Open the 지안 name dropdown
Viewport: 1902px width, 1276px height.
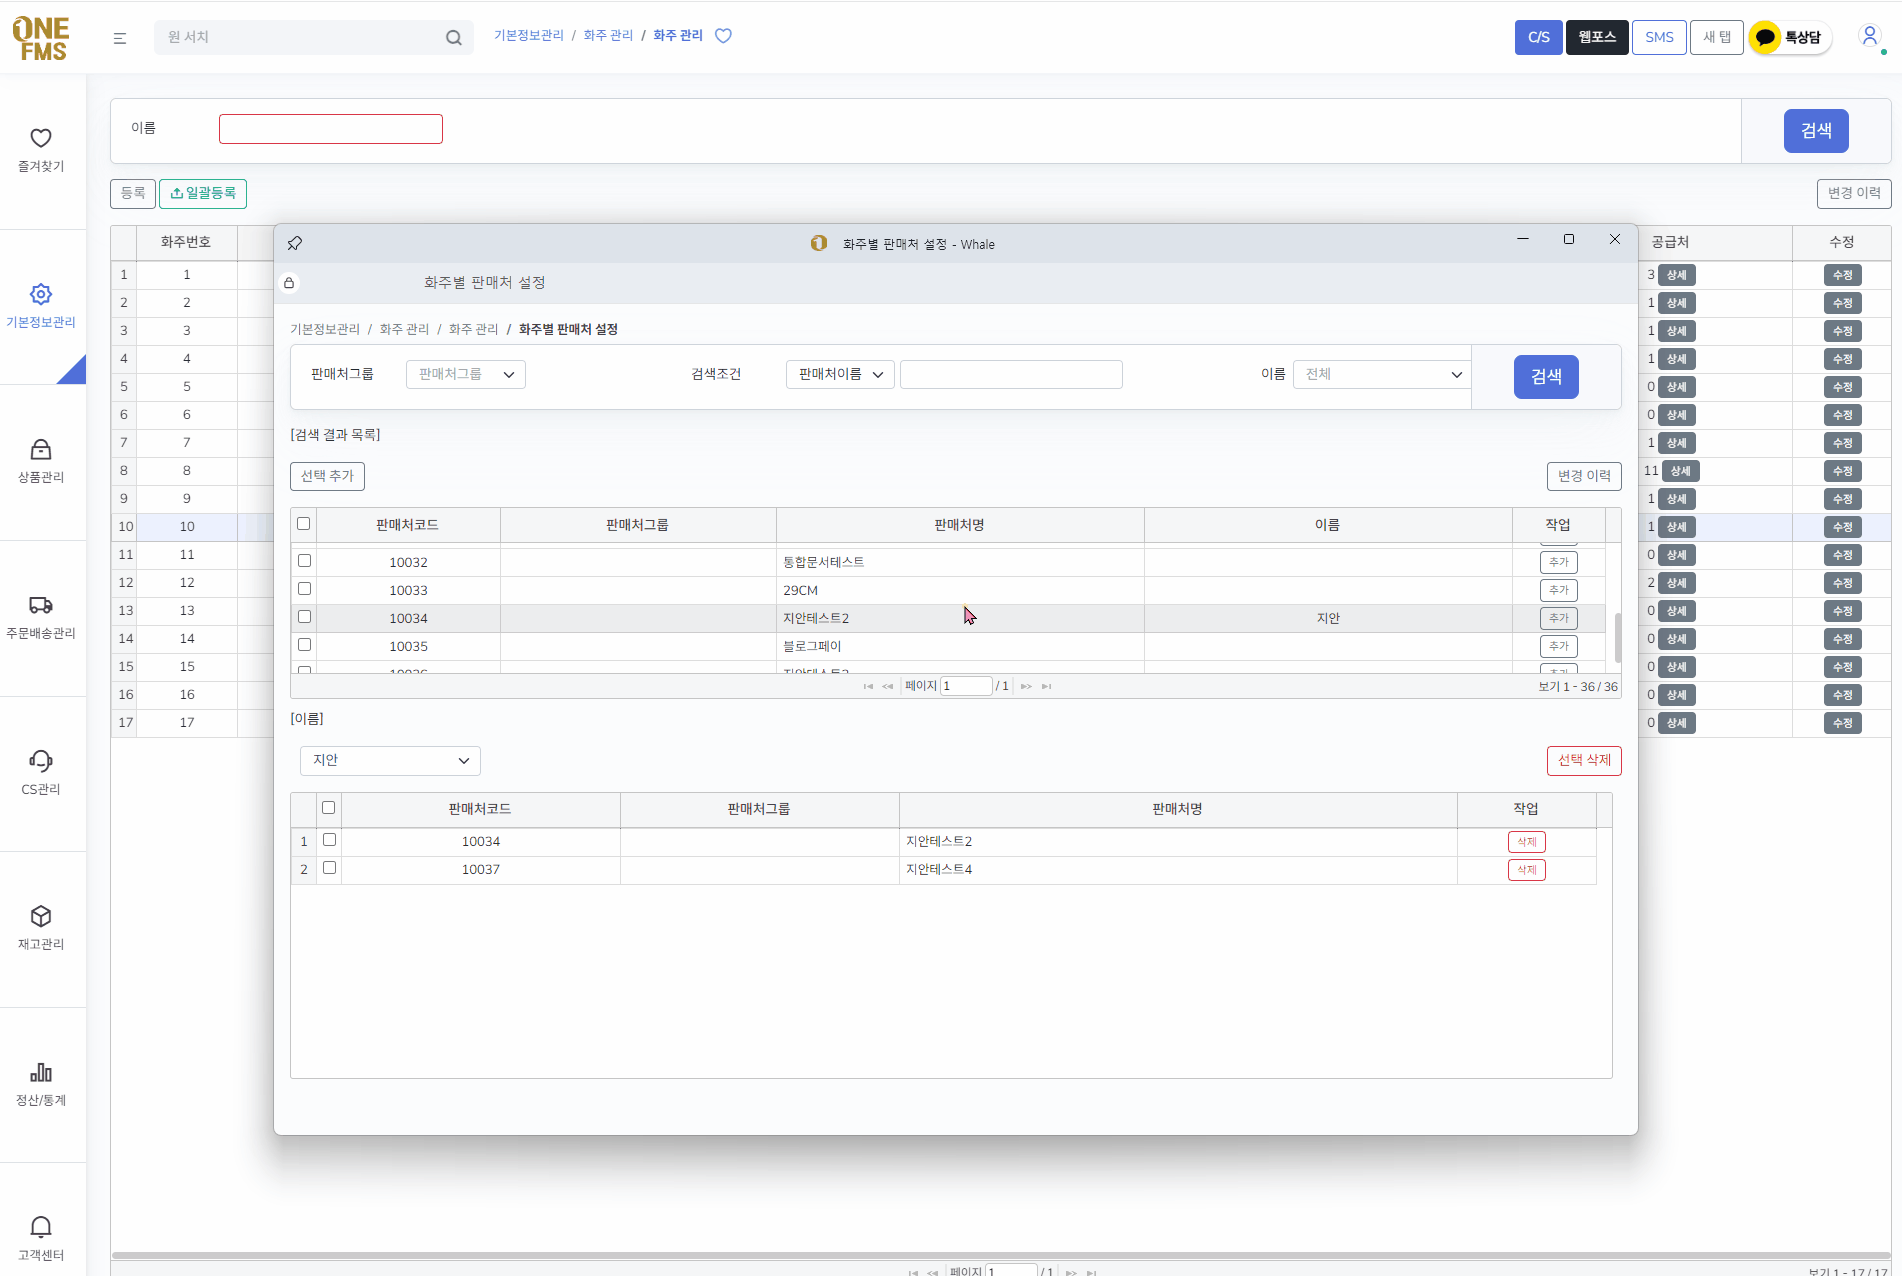coord(390,760)
